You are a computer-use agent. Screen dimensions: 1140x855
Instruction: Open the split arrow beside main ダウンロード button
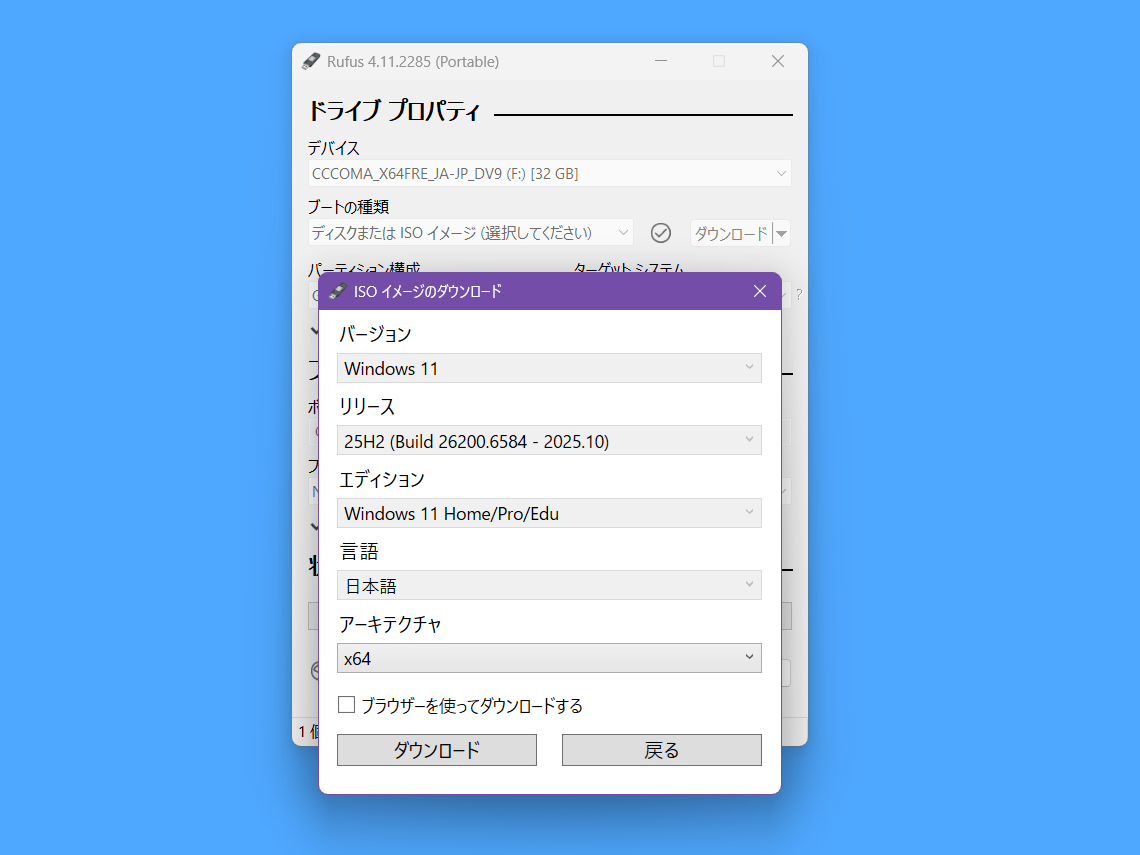click(782, 234)
